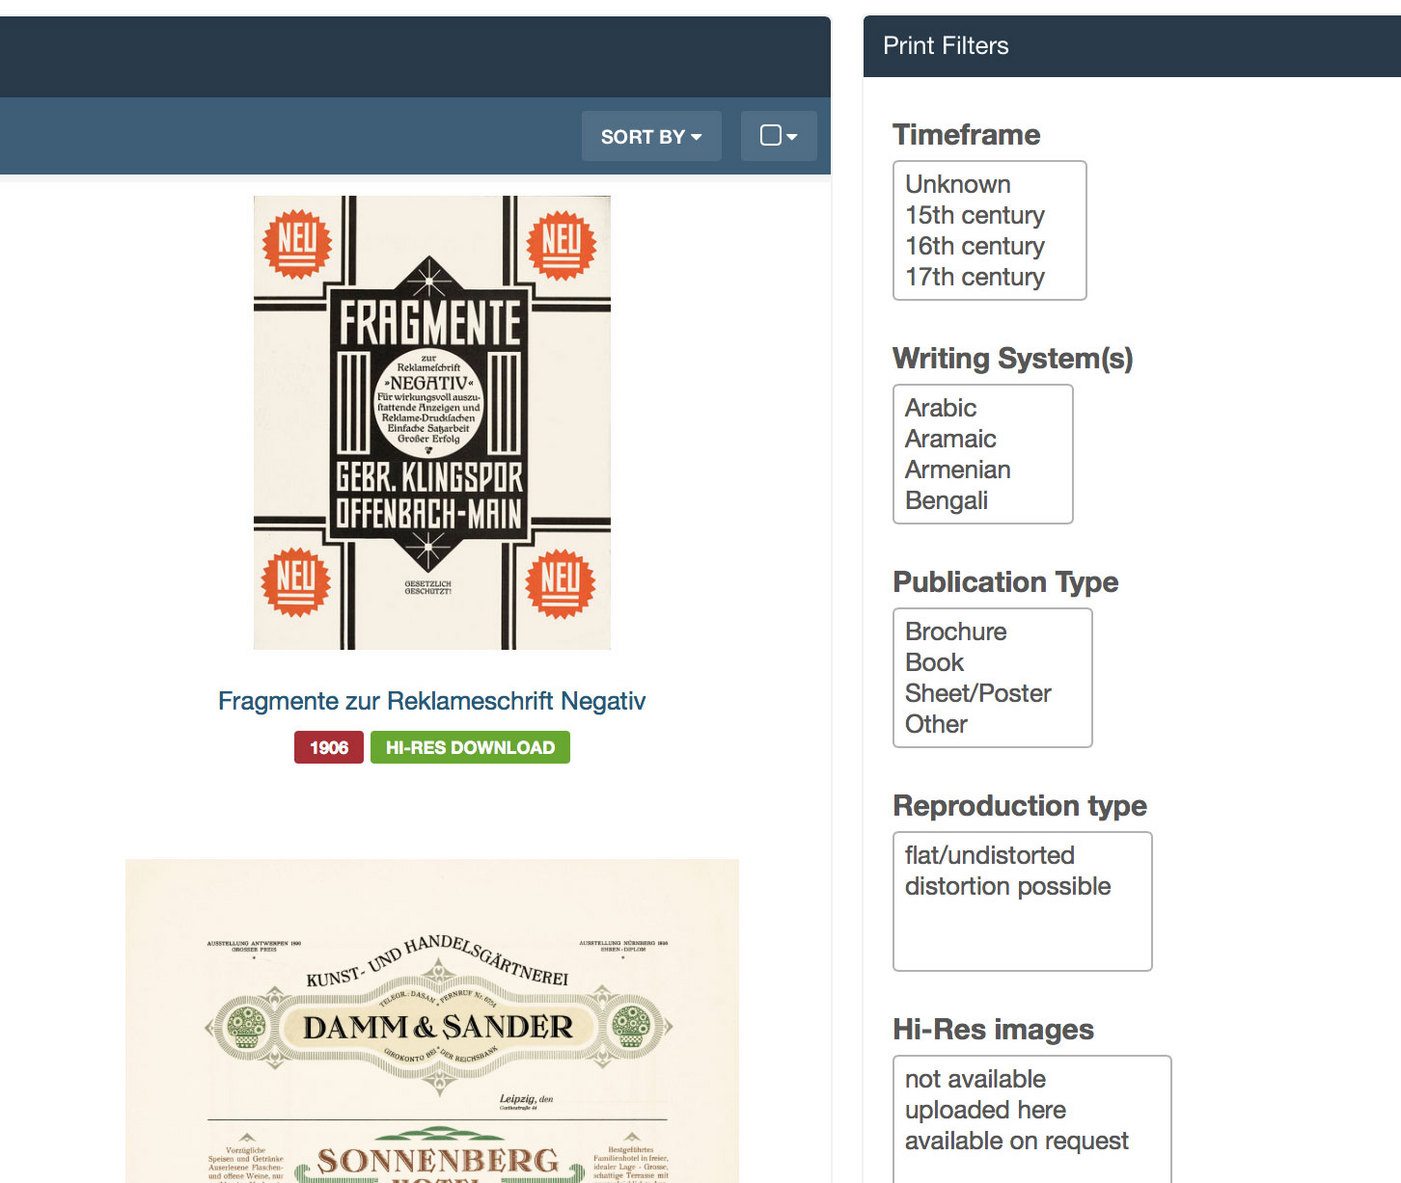Image resolution: width=1401 pixels, height=1183 pixels.
Task: Click the 1906 year badge
Action: 329,748
